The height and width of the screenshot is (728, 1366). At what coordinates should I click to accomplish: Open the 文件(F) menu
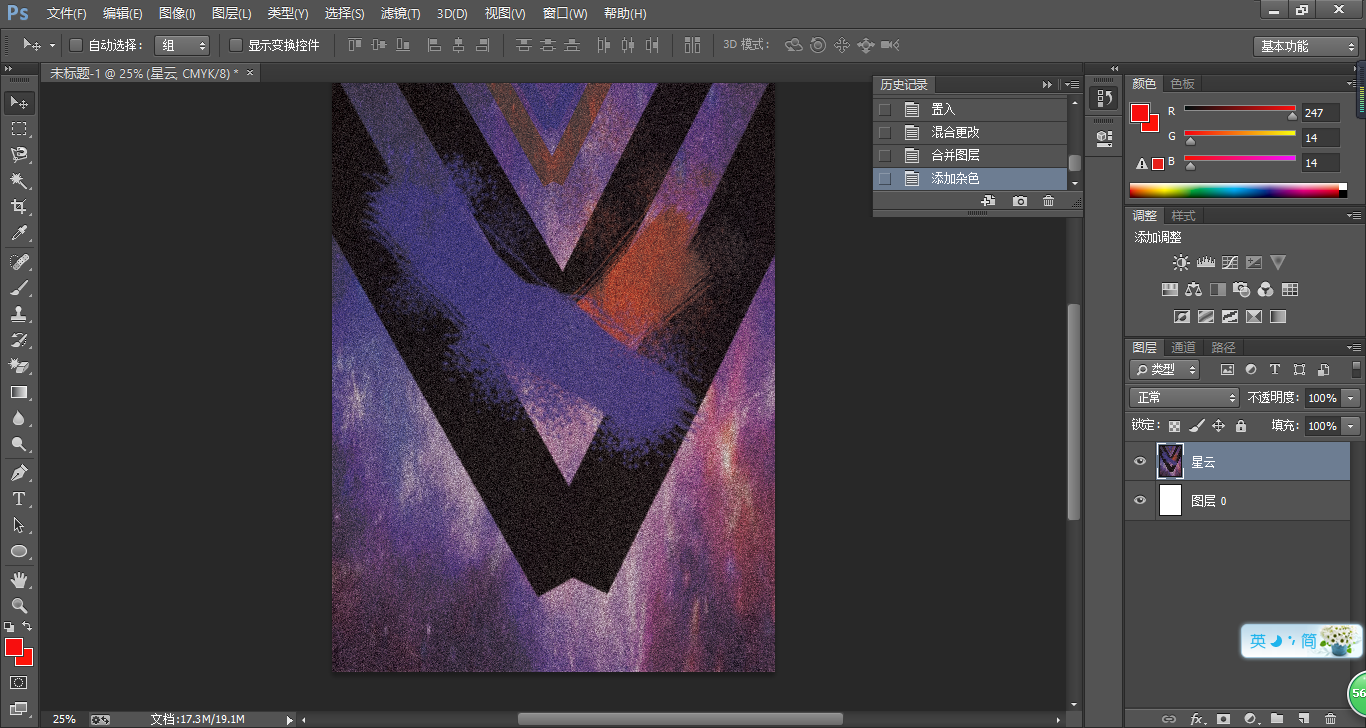click(67, 14)
